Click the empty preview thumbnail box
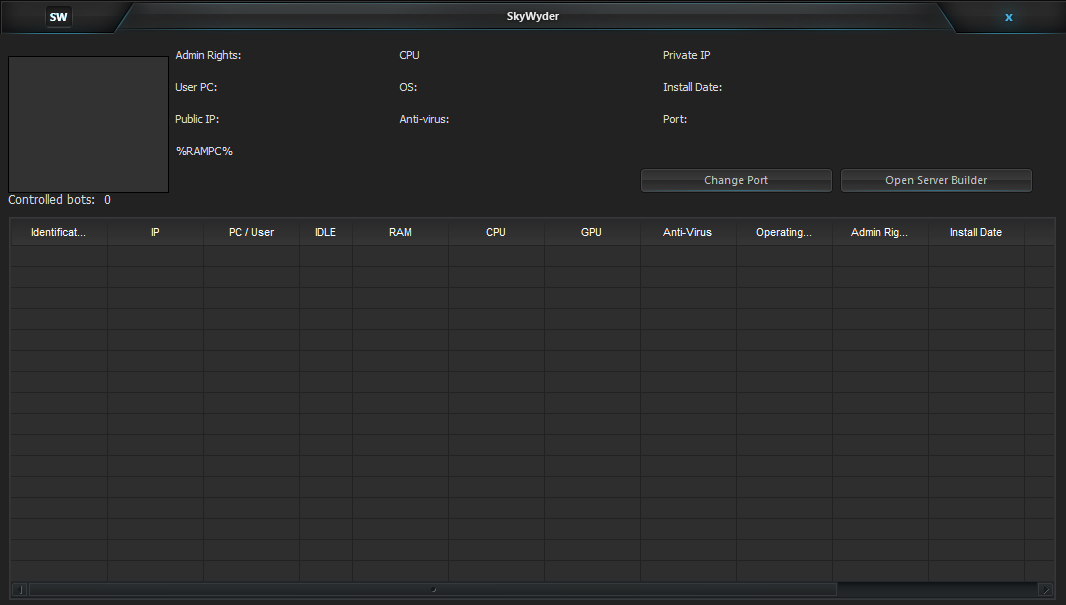 [88, 124]
